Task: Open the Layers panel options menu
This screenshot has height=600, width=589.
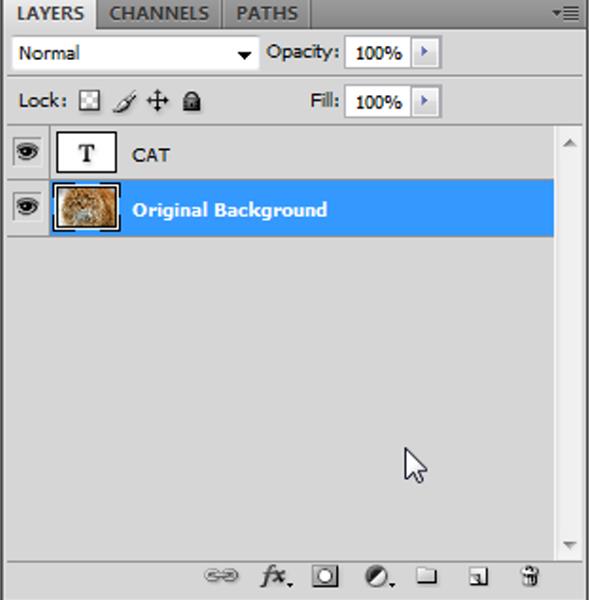Action: 566,14
